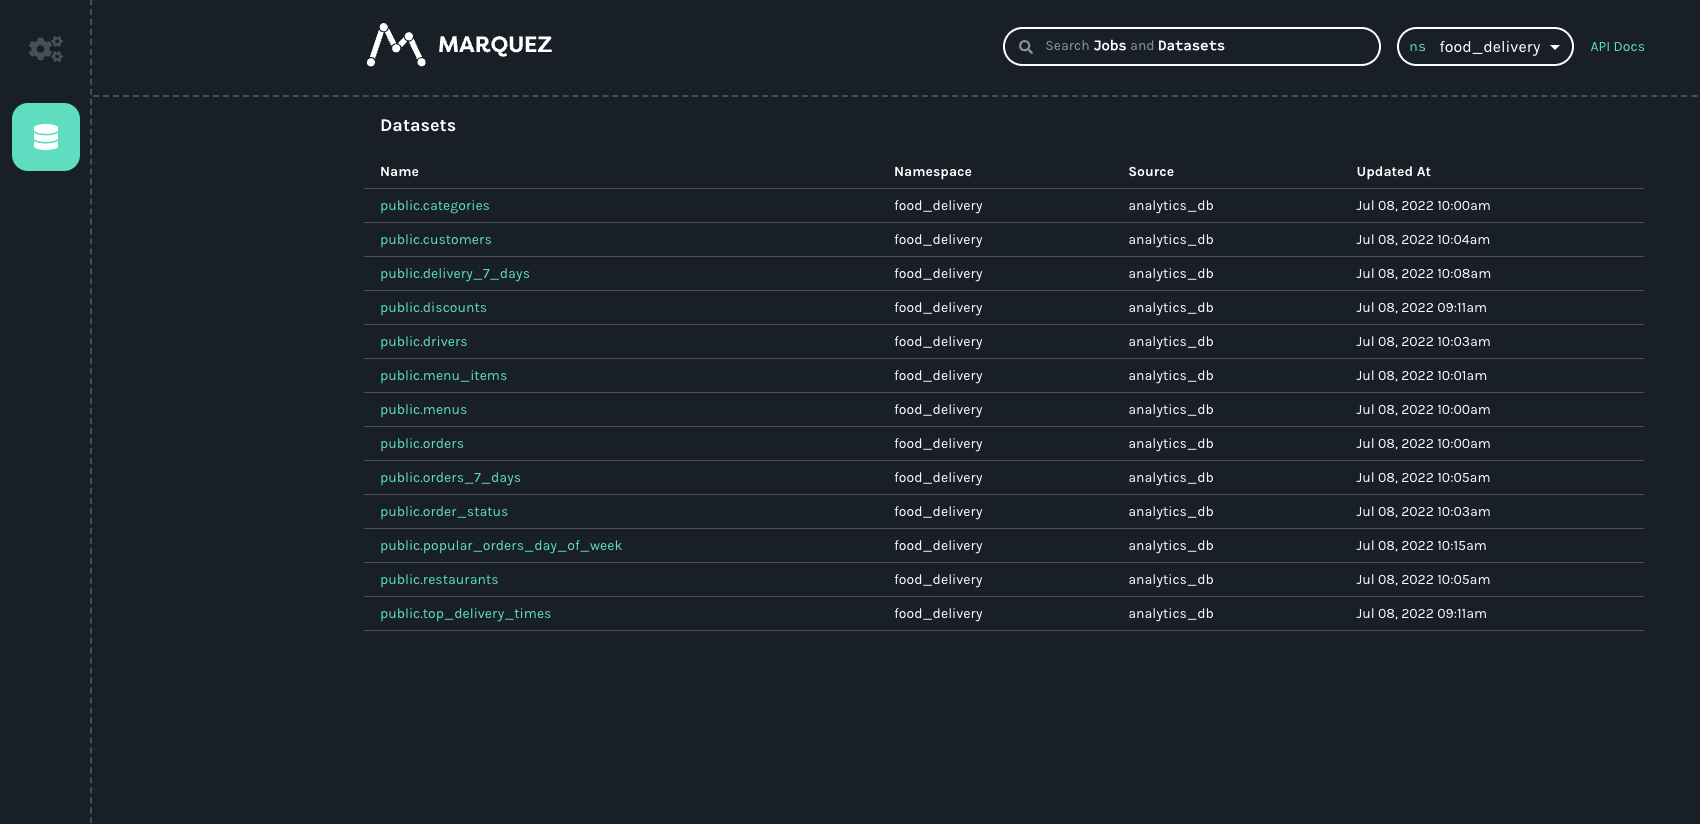The image size is (1700, 824).
Task: Click the Updated At column header
Action: coord(1393,172)
